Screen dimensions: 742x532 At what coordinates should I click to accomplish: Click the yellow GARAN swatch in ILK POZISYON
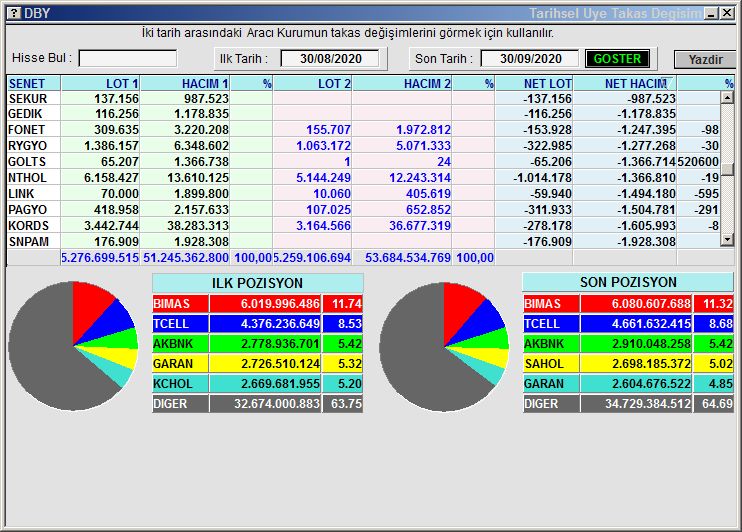click(x=180, y=364)
